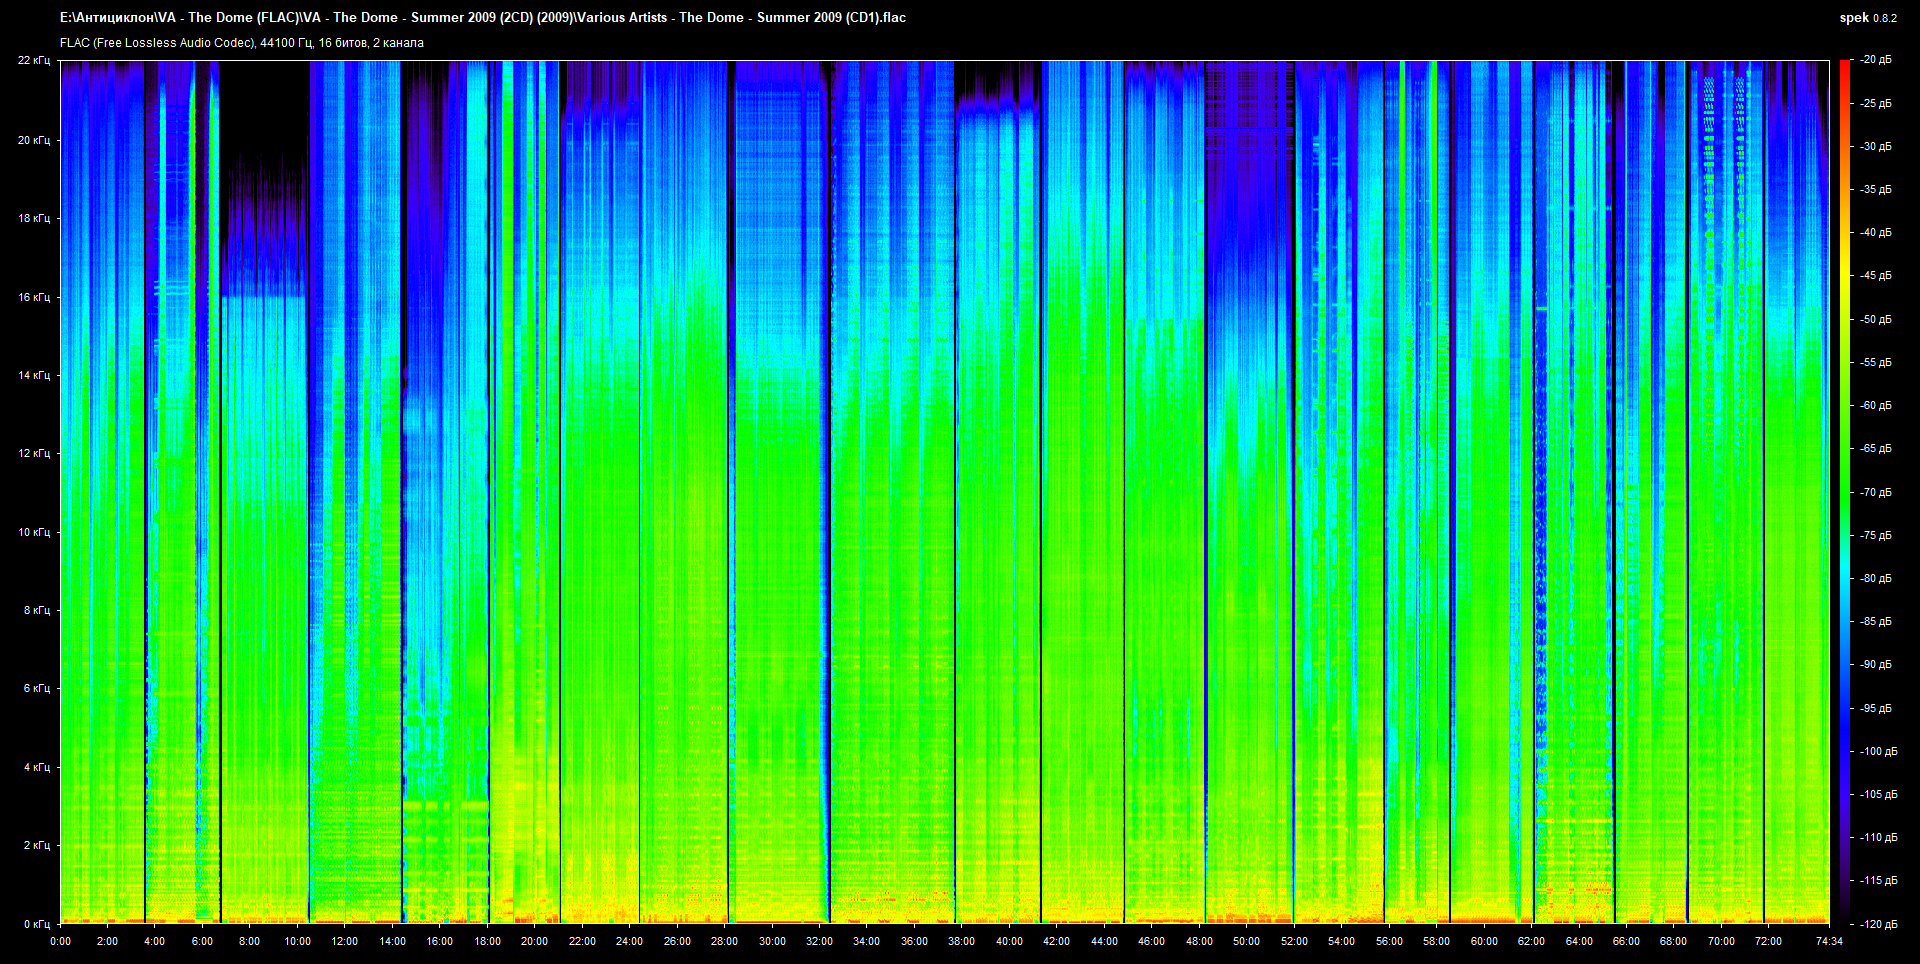Click the -20 дБ level label
This screenshot has height=964, width=1920.
(x=1876, y=60)
